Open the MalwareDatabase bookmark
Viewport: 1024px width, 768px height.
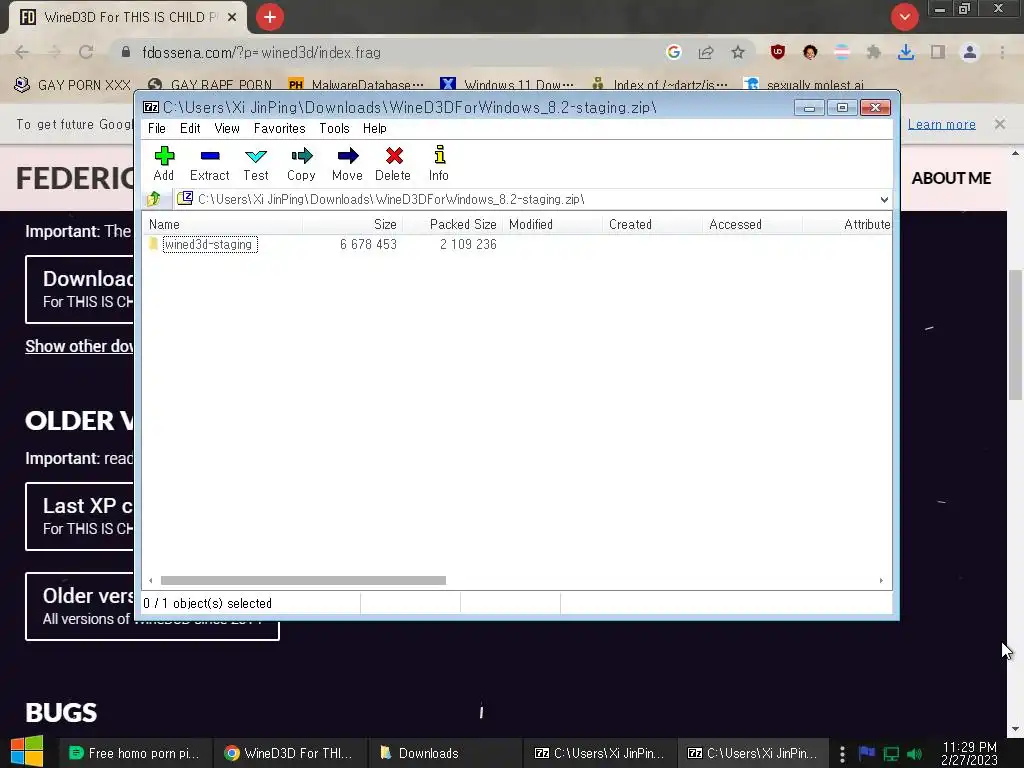tap(356, 85)
